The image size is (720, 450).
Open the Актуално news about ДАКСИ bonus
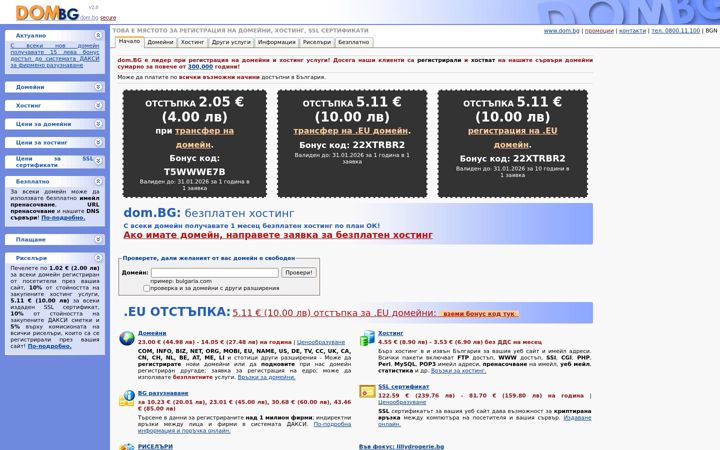55,56
